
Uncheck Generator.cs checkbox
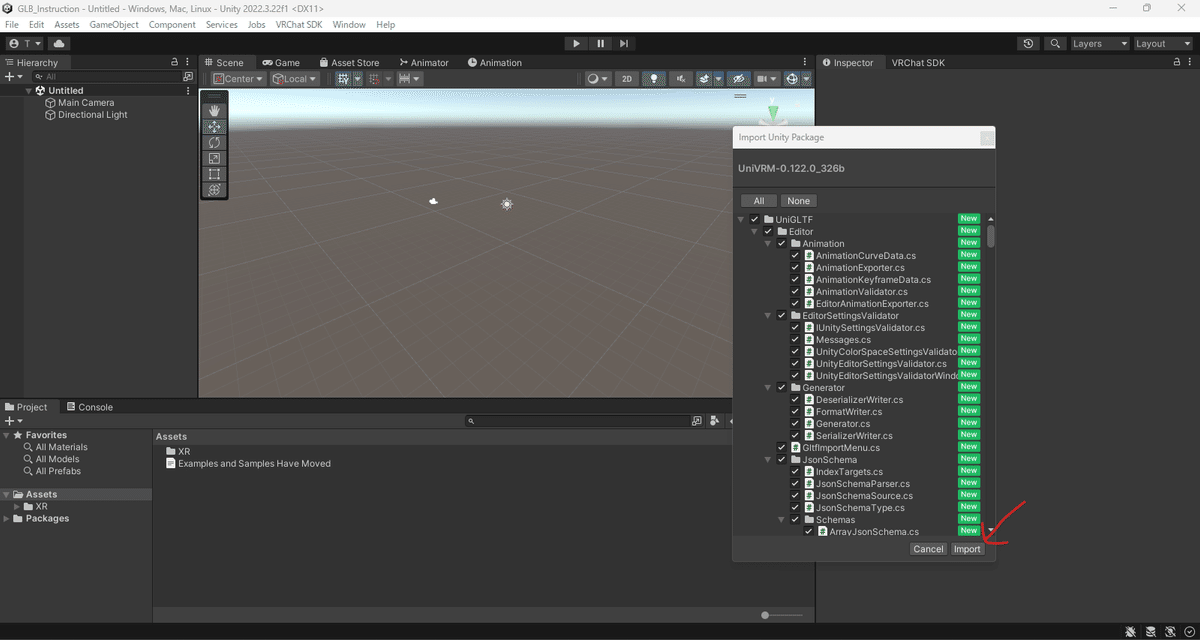click(795, 424)
